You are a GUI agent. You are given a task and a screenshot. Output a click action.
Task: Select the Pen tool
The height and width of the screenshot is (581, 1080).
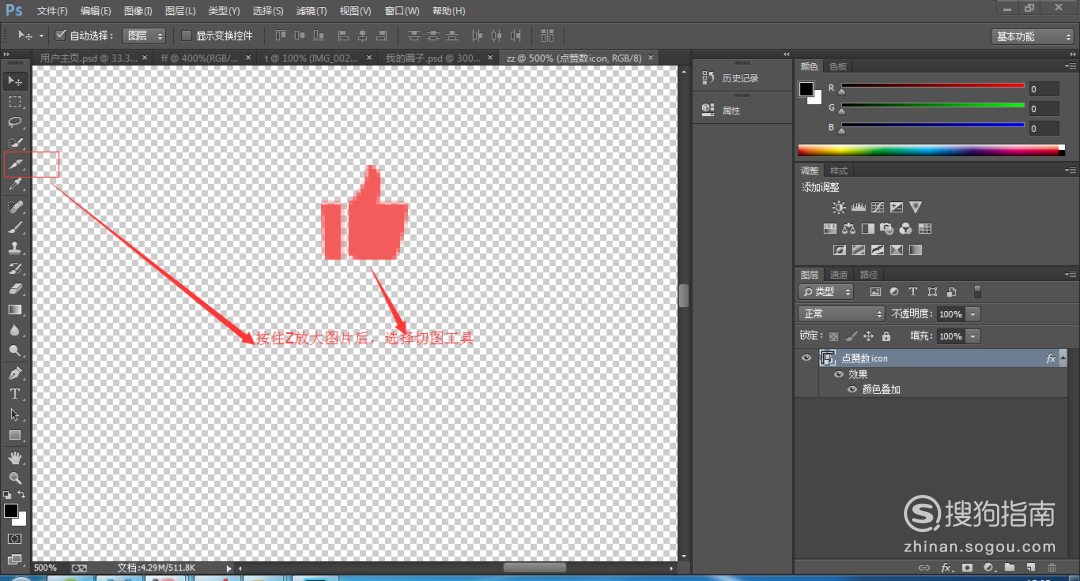coord(15,373)
